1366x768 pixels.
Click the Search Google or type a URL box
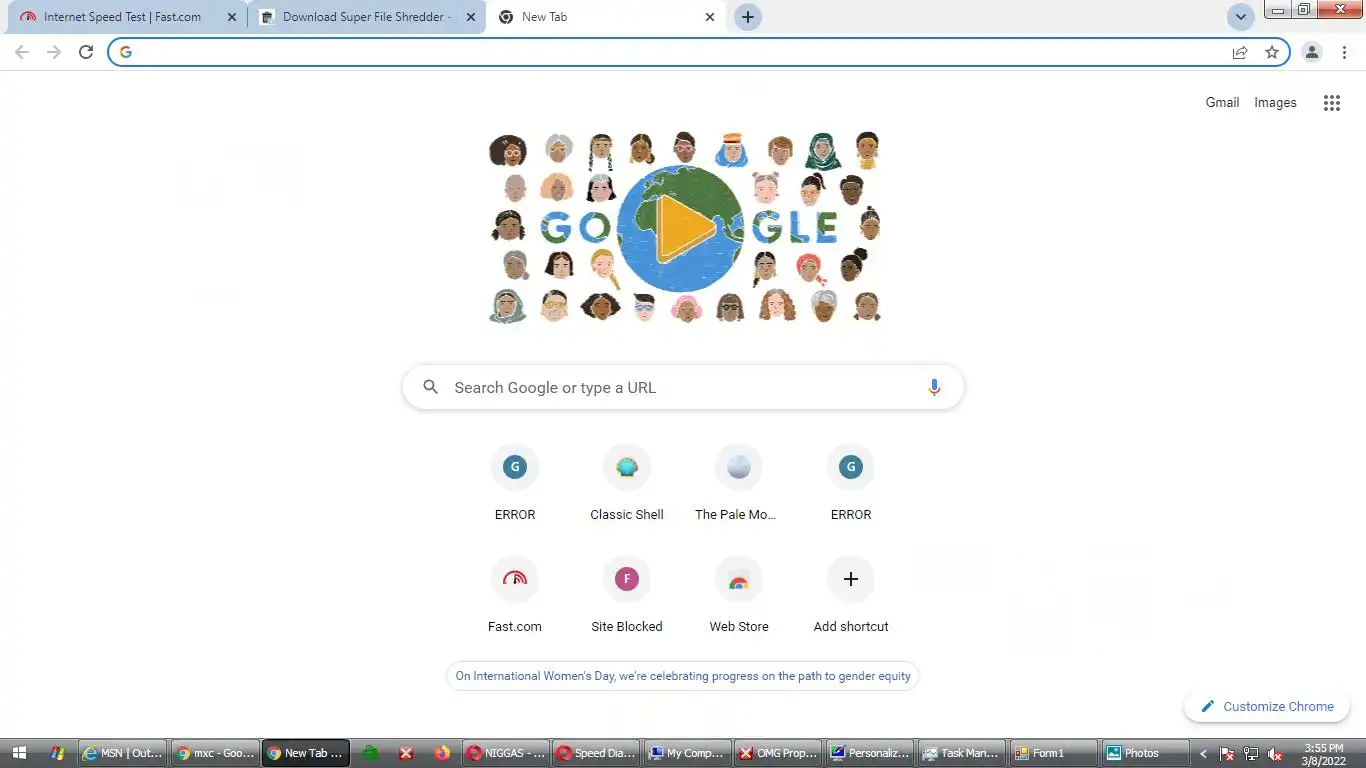683,387
